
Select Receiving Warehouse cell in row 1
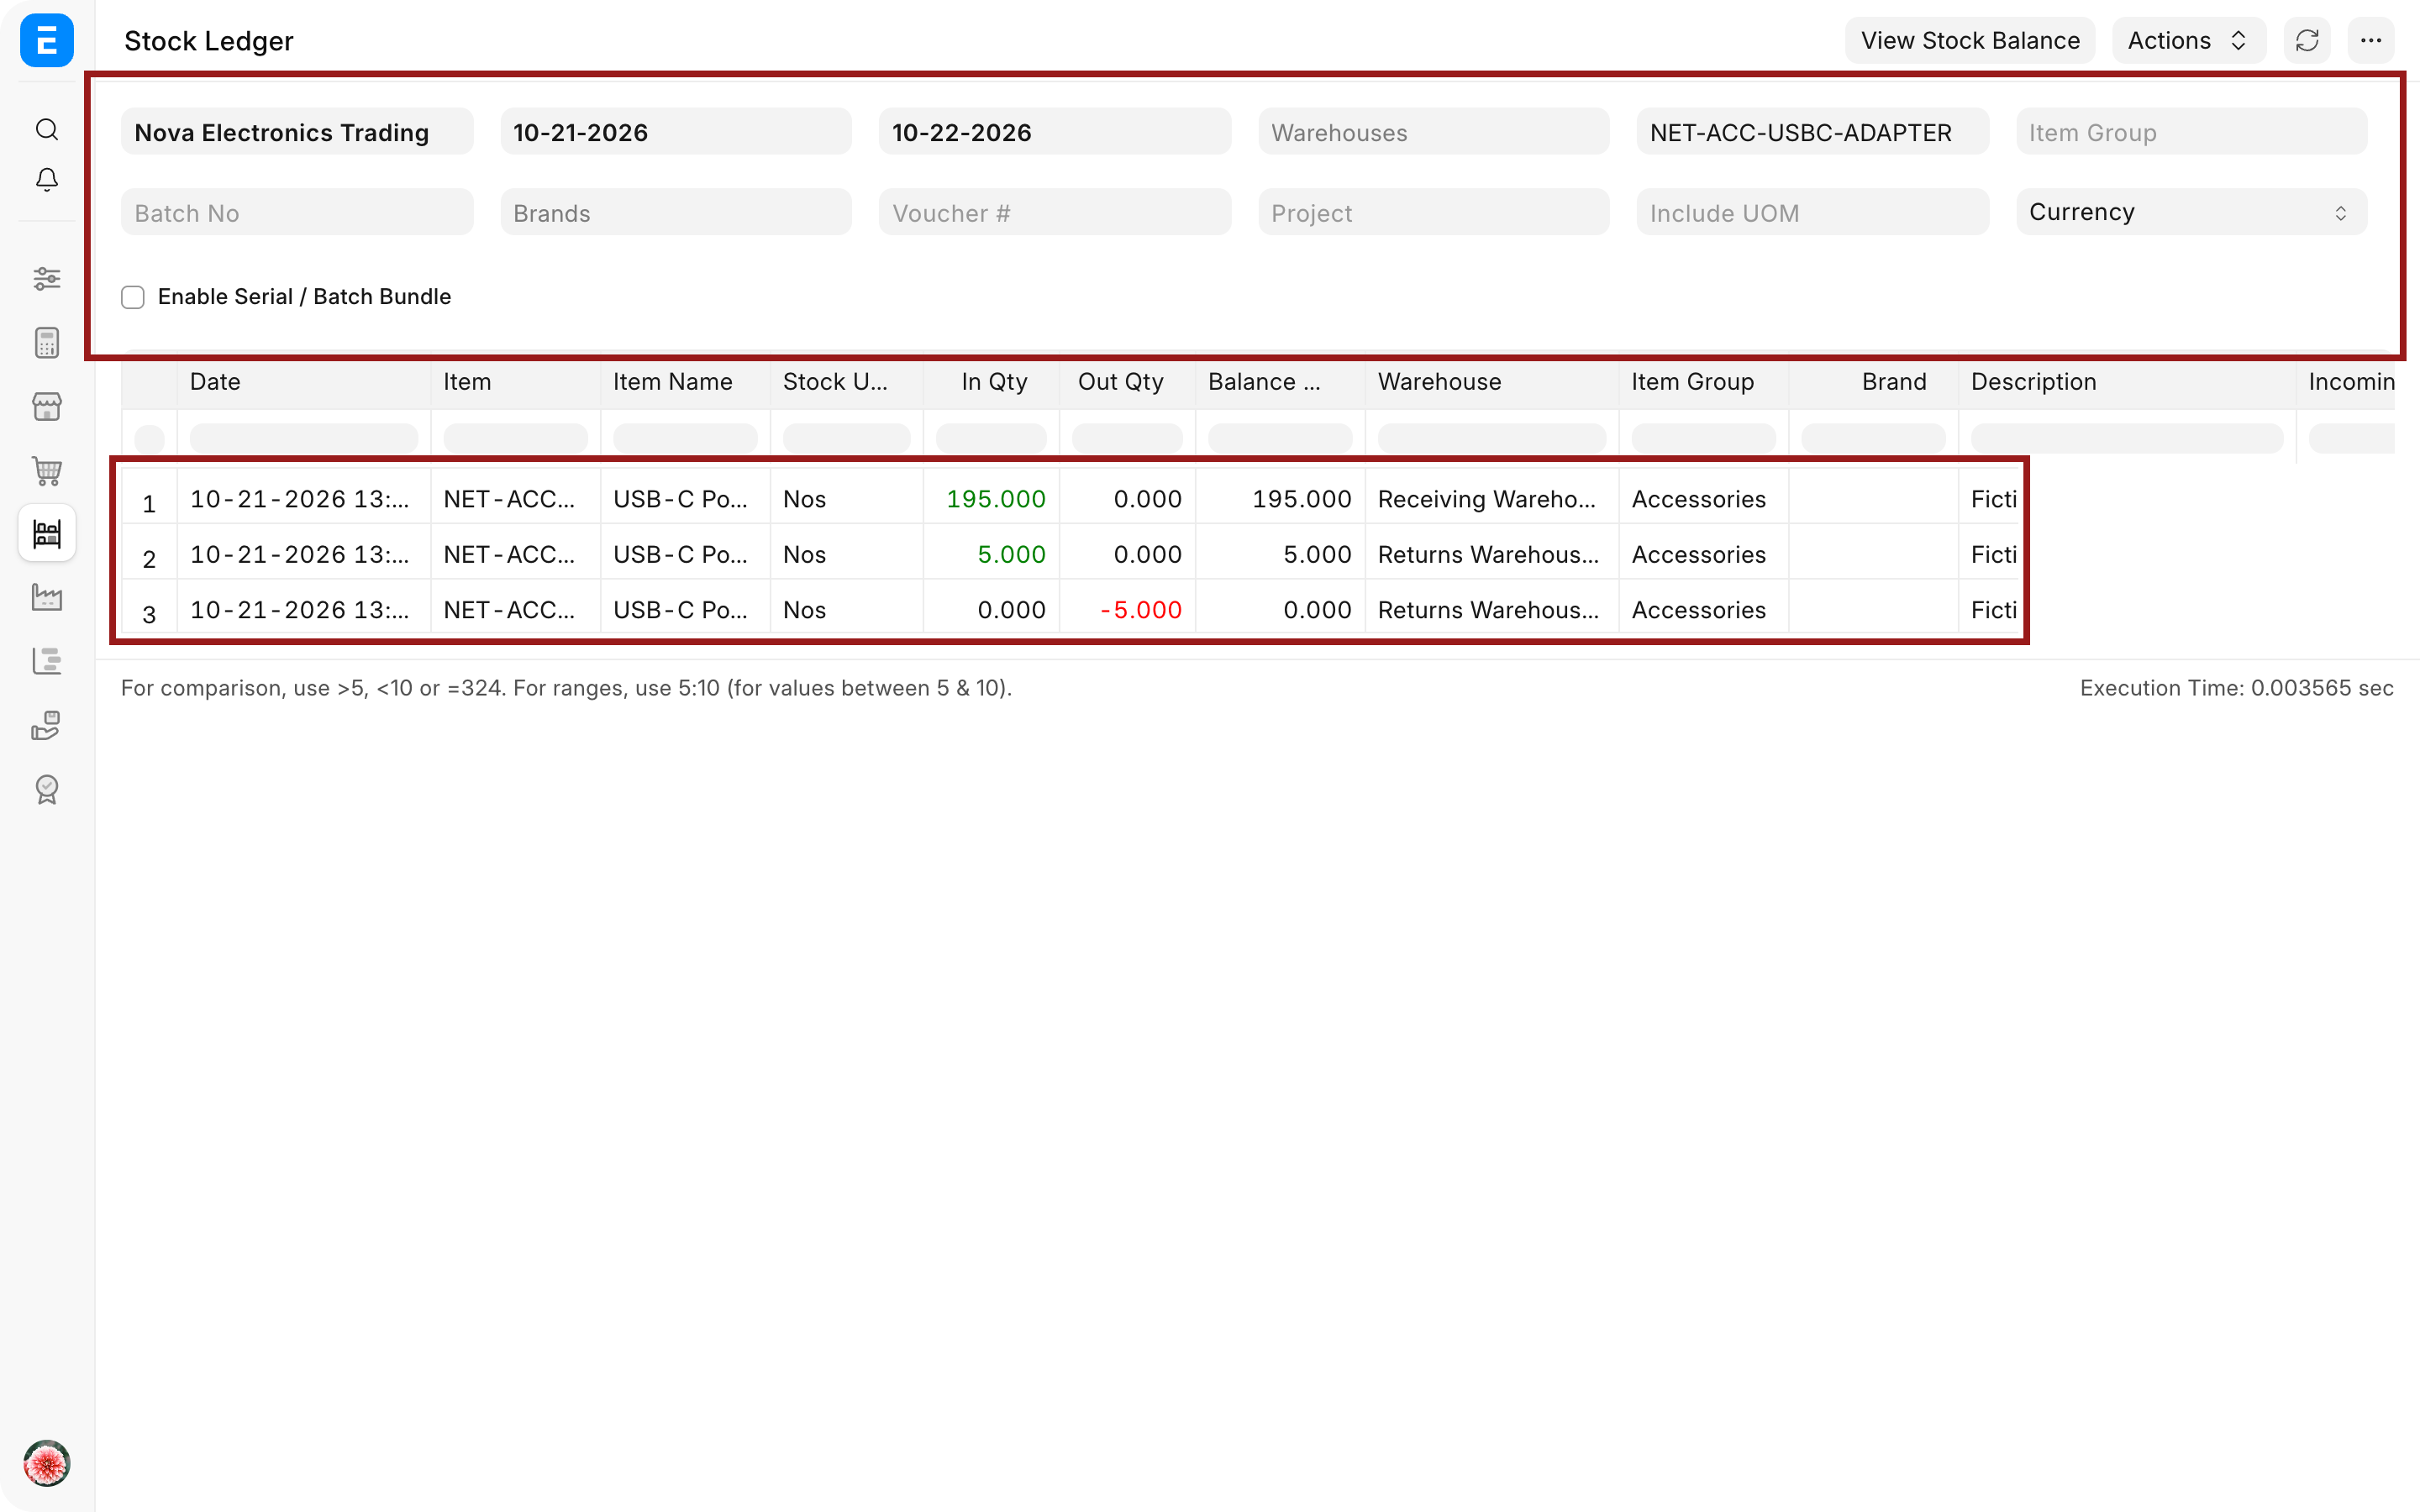click(1492, 499)
